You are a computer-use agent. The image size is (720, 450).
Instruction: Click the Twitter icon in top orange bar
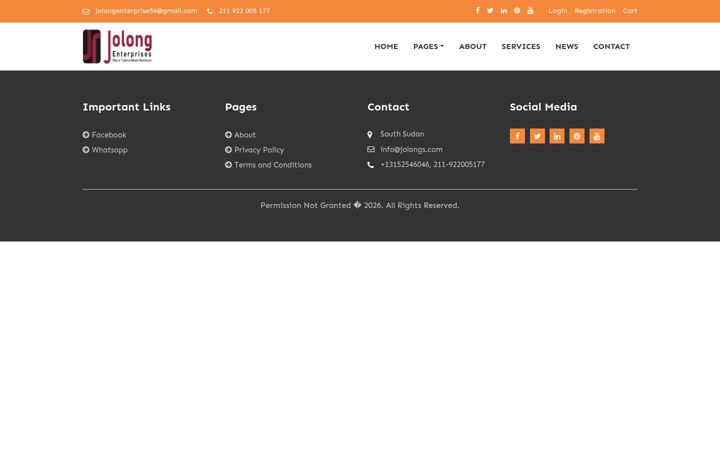490,11
